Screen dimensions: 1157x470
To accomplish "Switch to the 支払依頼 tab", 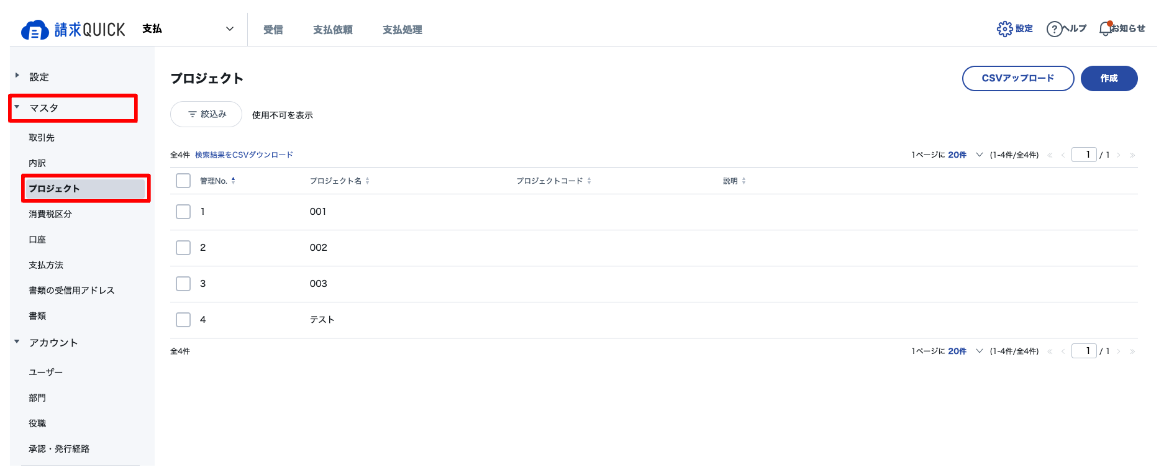I will coord(333,30).
